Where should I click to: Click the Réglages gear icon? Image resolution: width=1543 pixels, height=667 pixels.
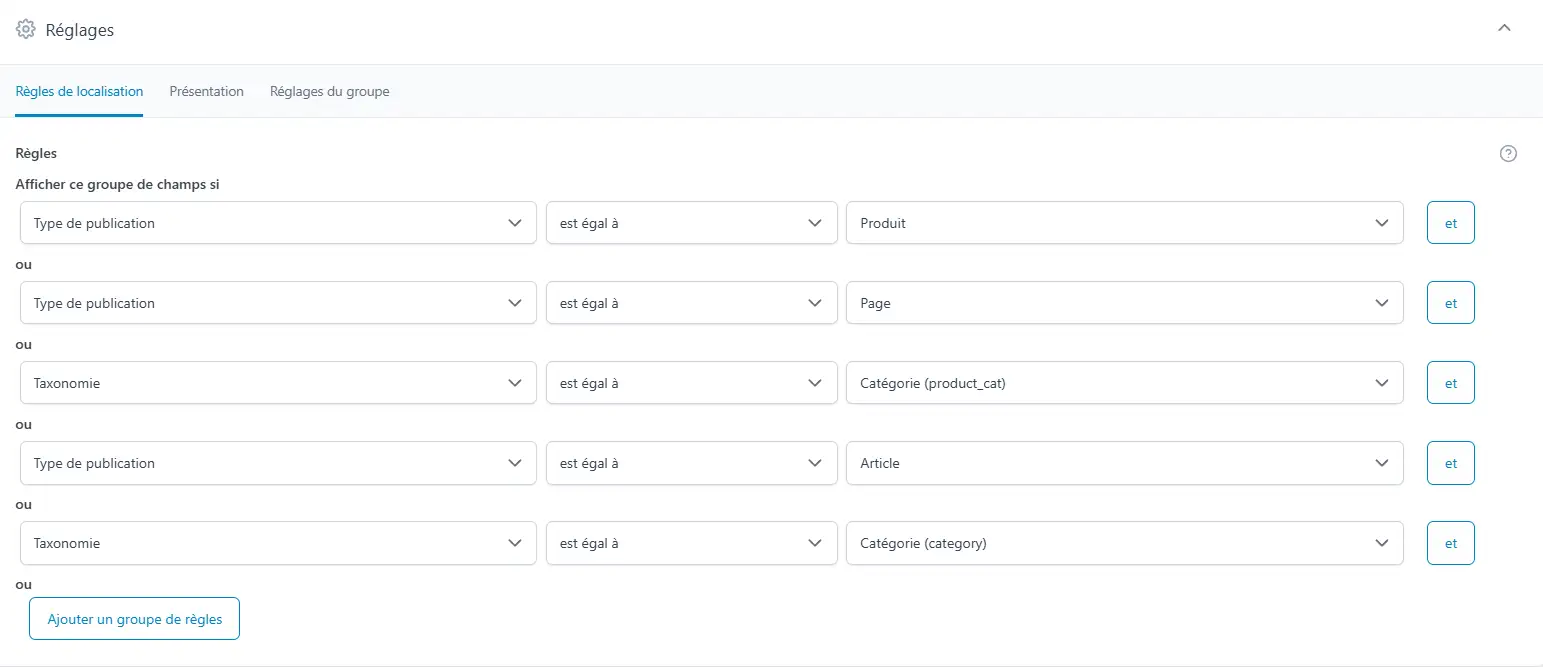[26, 29]
